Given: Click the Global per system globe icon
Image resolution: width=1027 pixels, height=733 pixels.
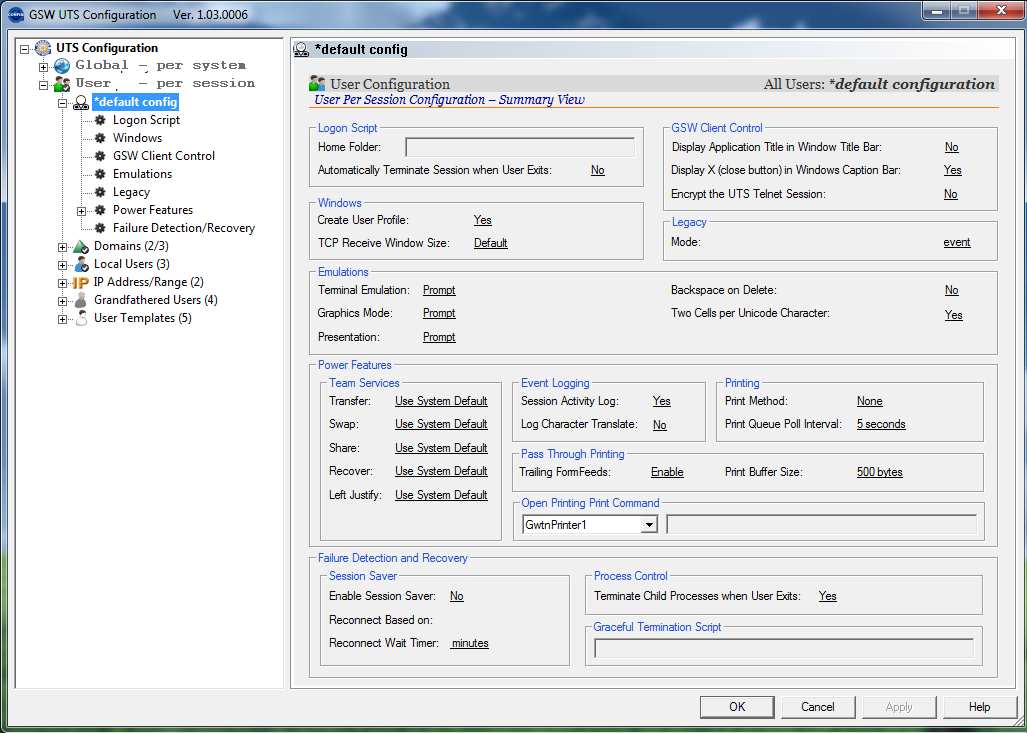Looking at the screenshot, I should 62,66.
